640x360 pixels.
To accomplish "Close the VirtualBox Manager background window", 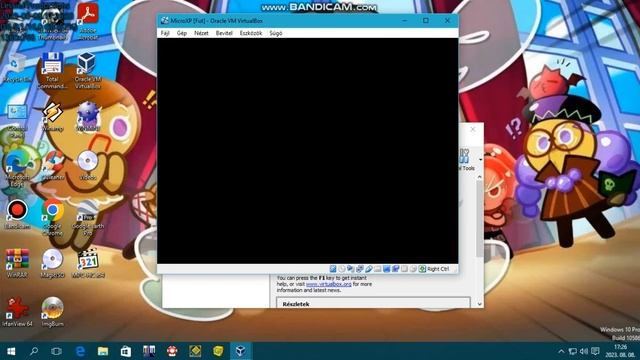I will coord(473,129).
